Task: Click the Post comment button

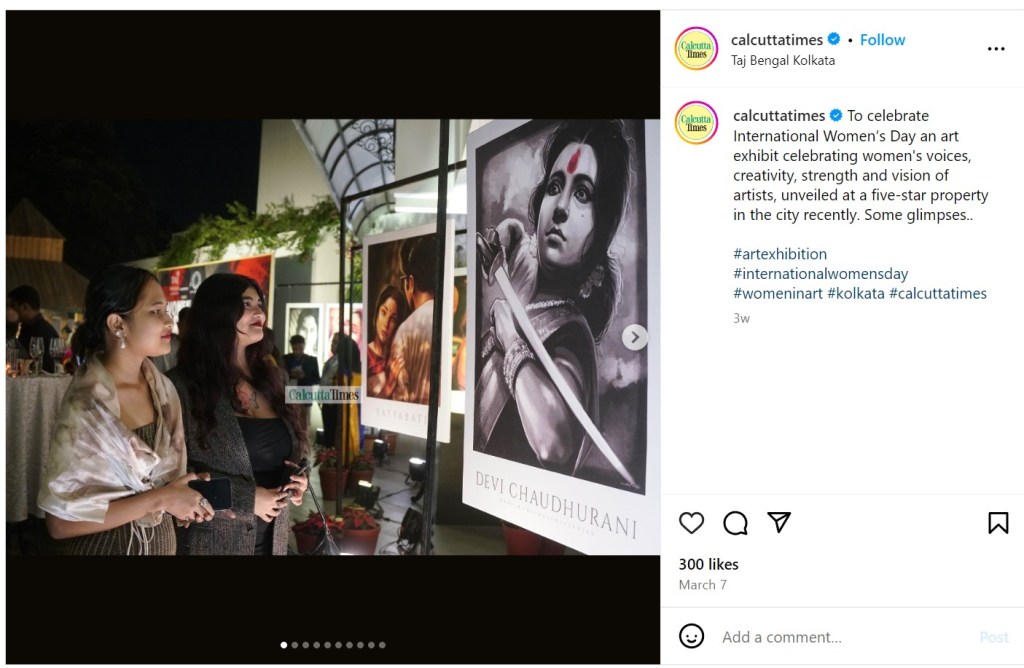Action: [x=993, y=637]
